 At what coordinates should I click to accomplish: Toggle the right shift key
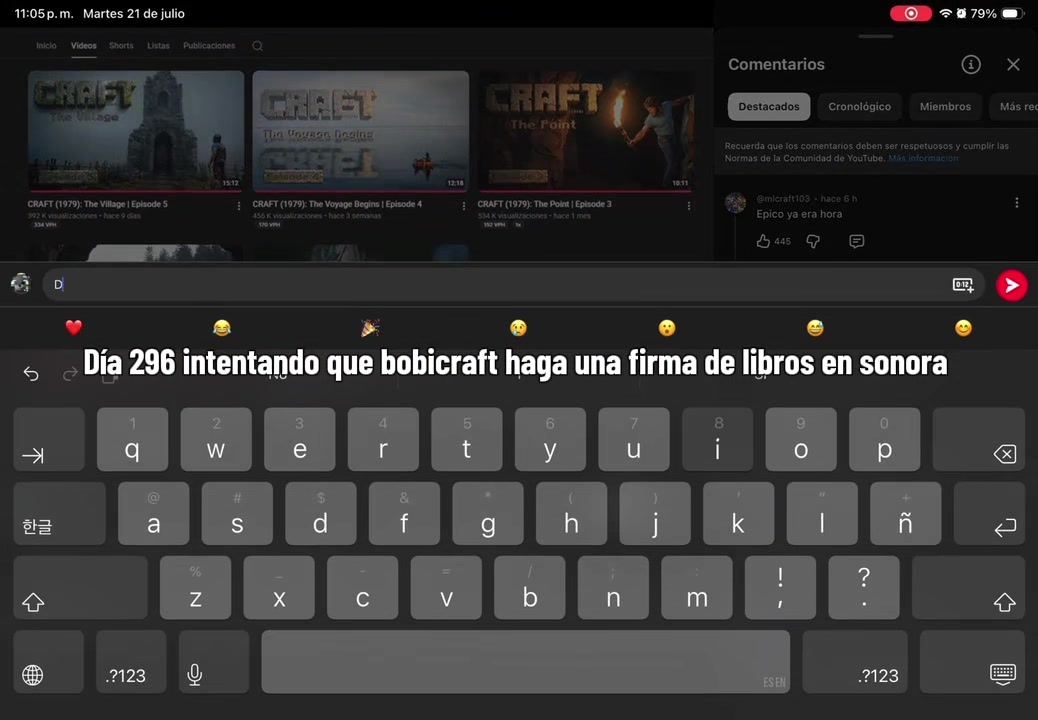[968, 588]
